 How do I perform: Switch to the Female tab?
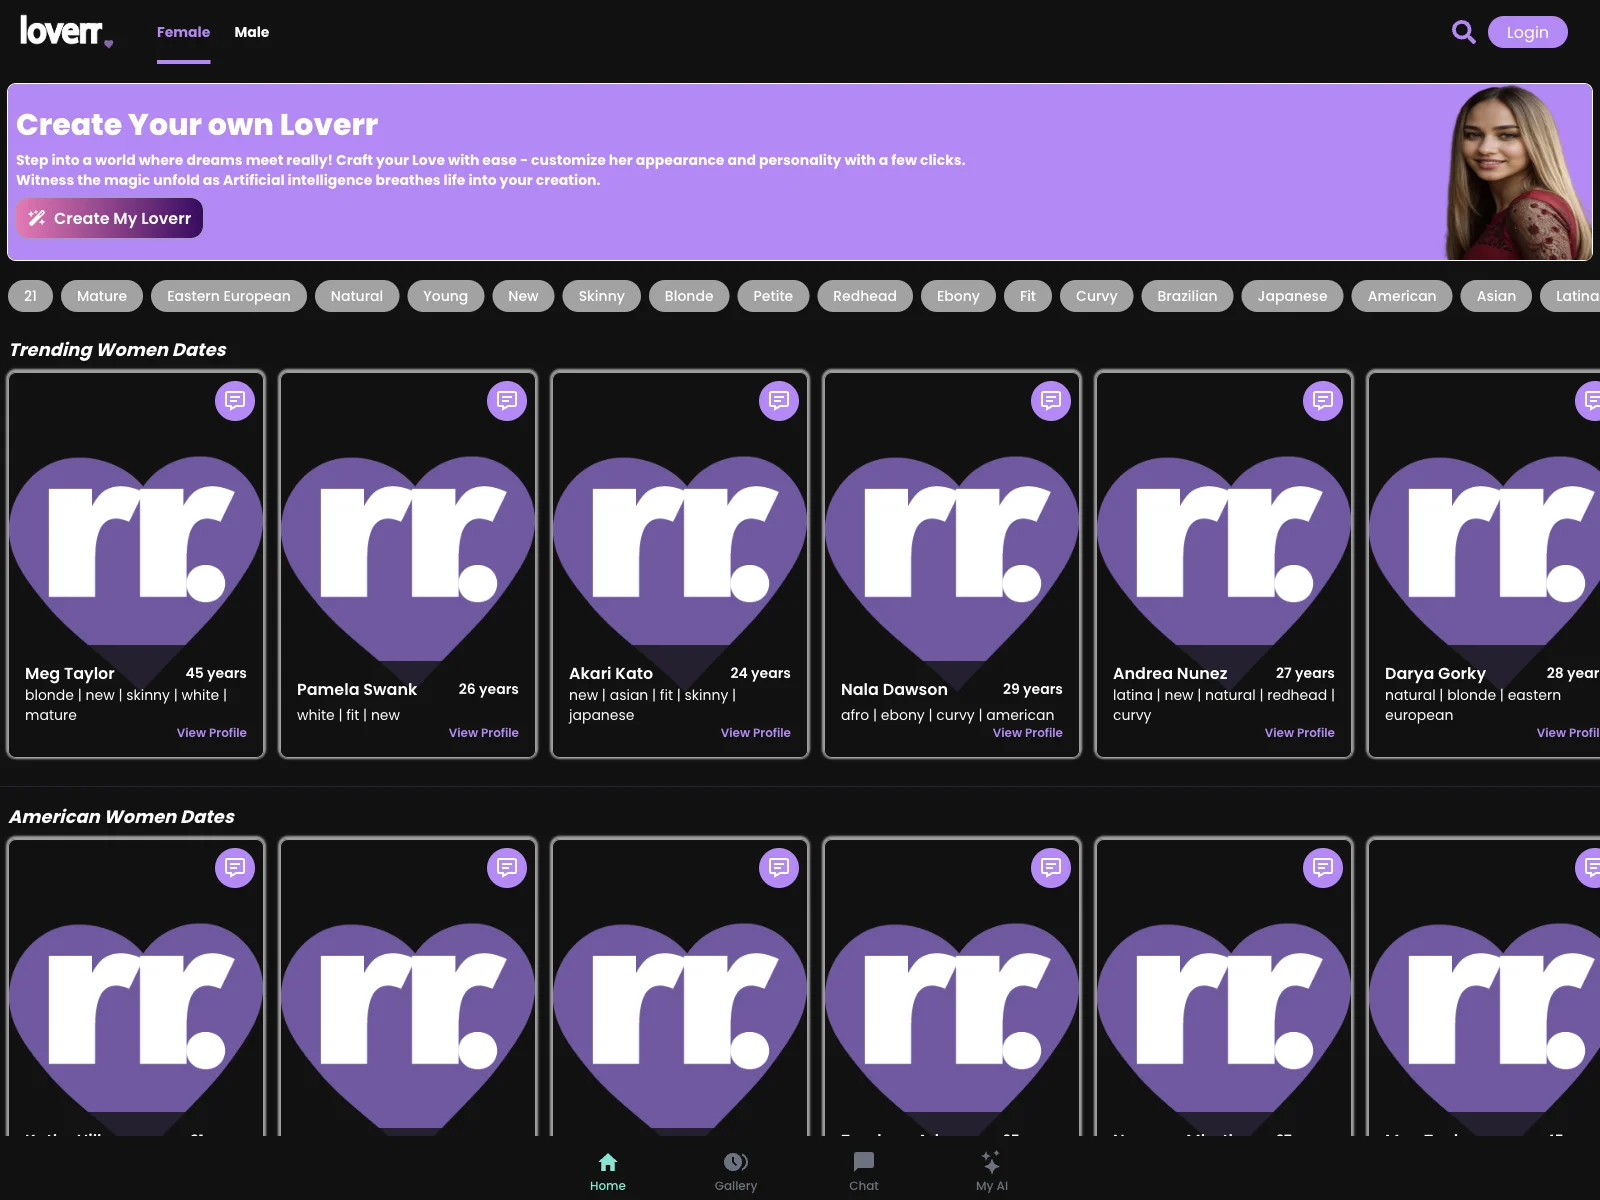(183, 32)
